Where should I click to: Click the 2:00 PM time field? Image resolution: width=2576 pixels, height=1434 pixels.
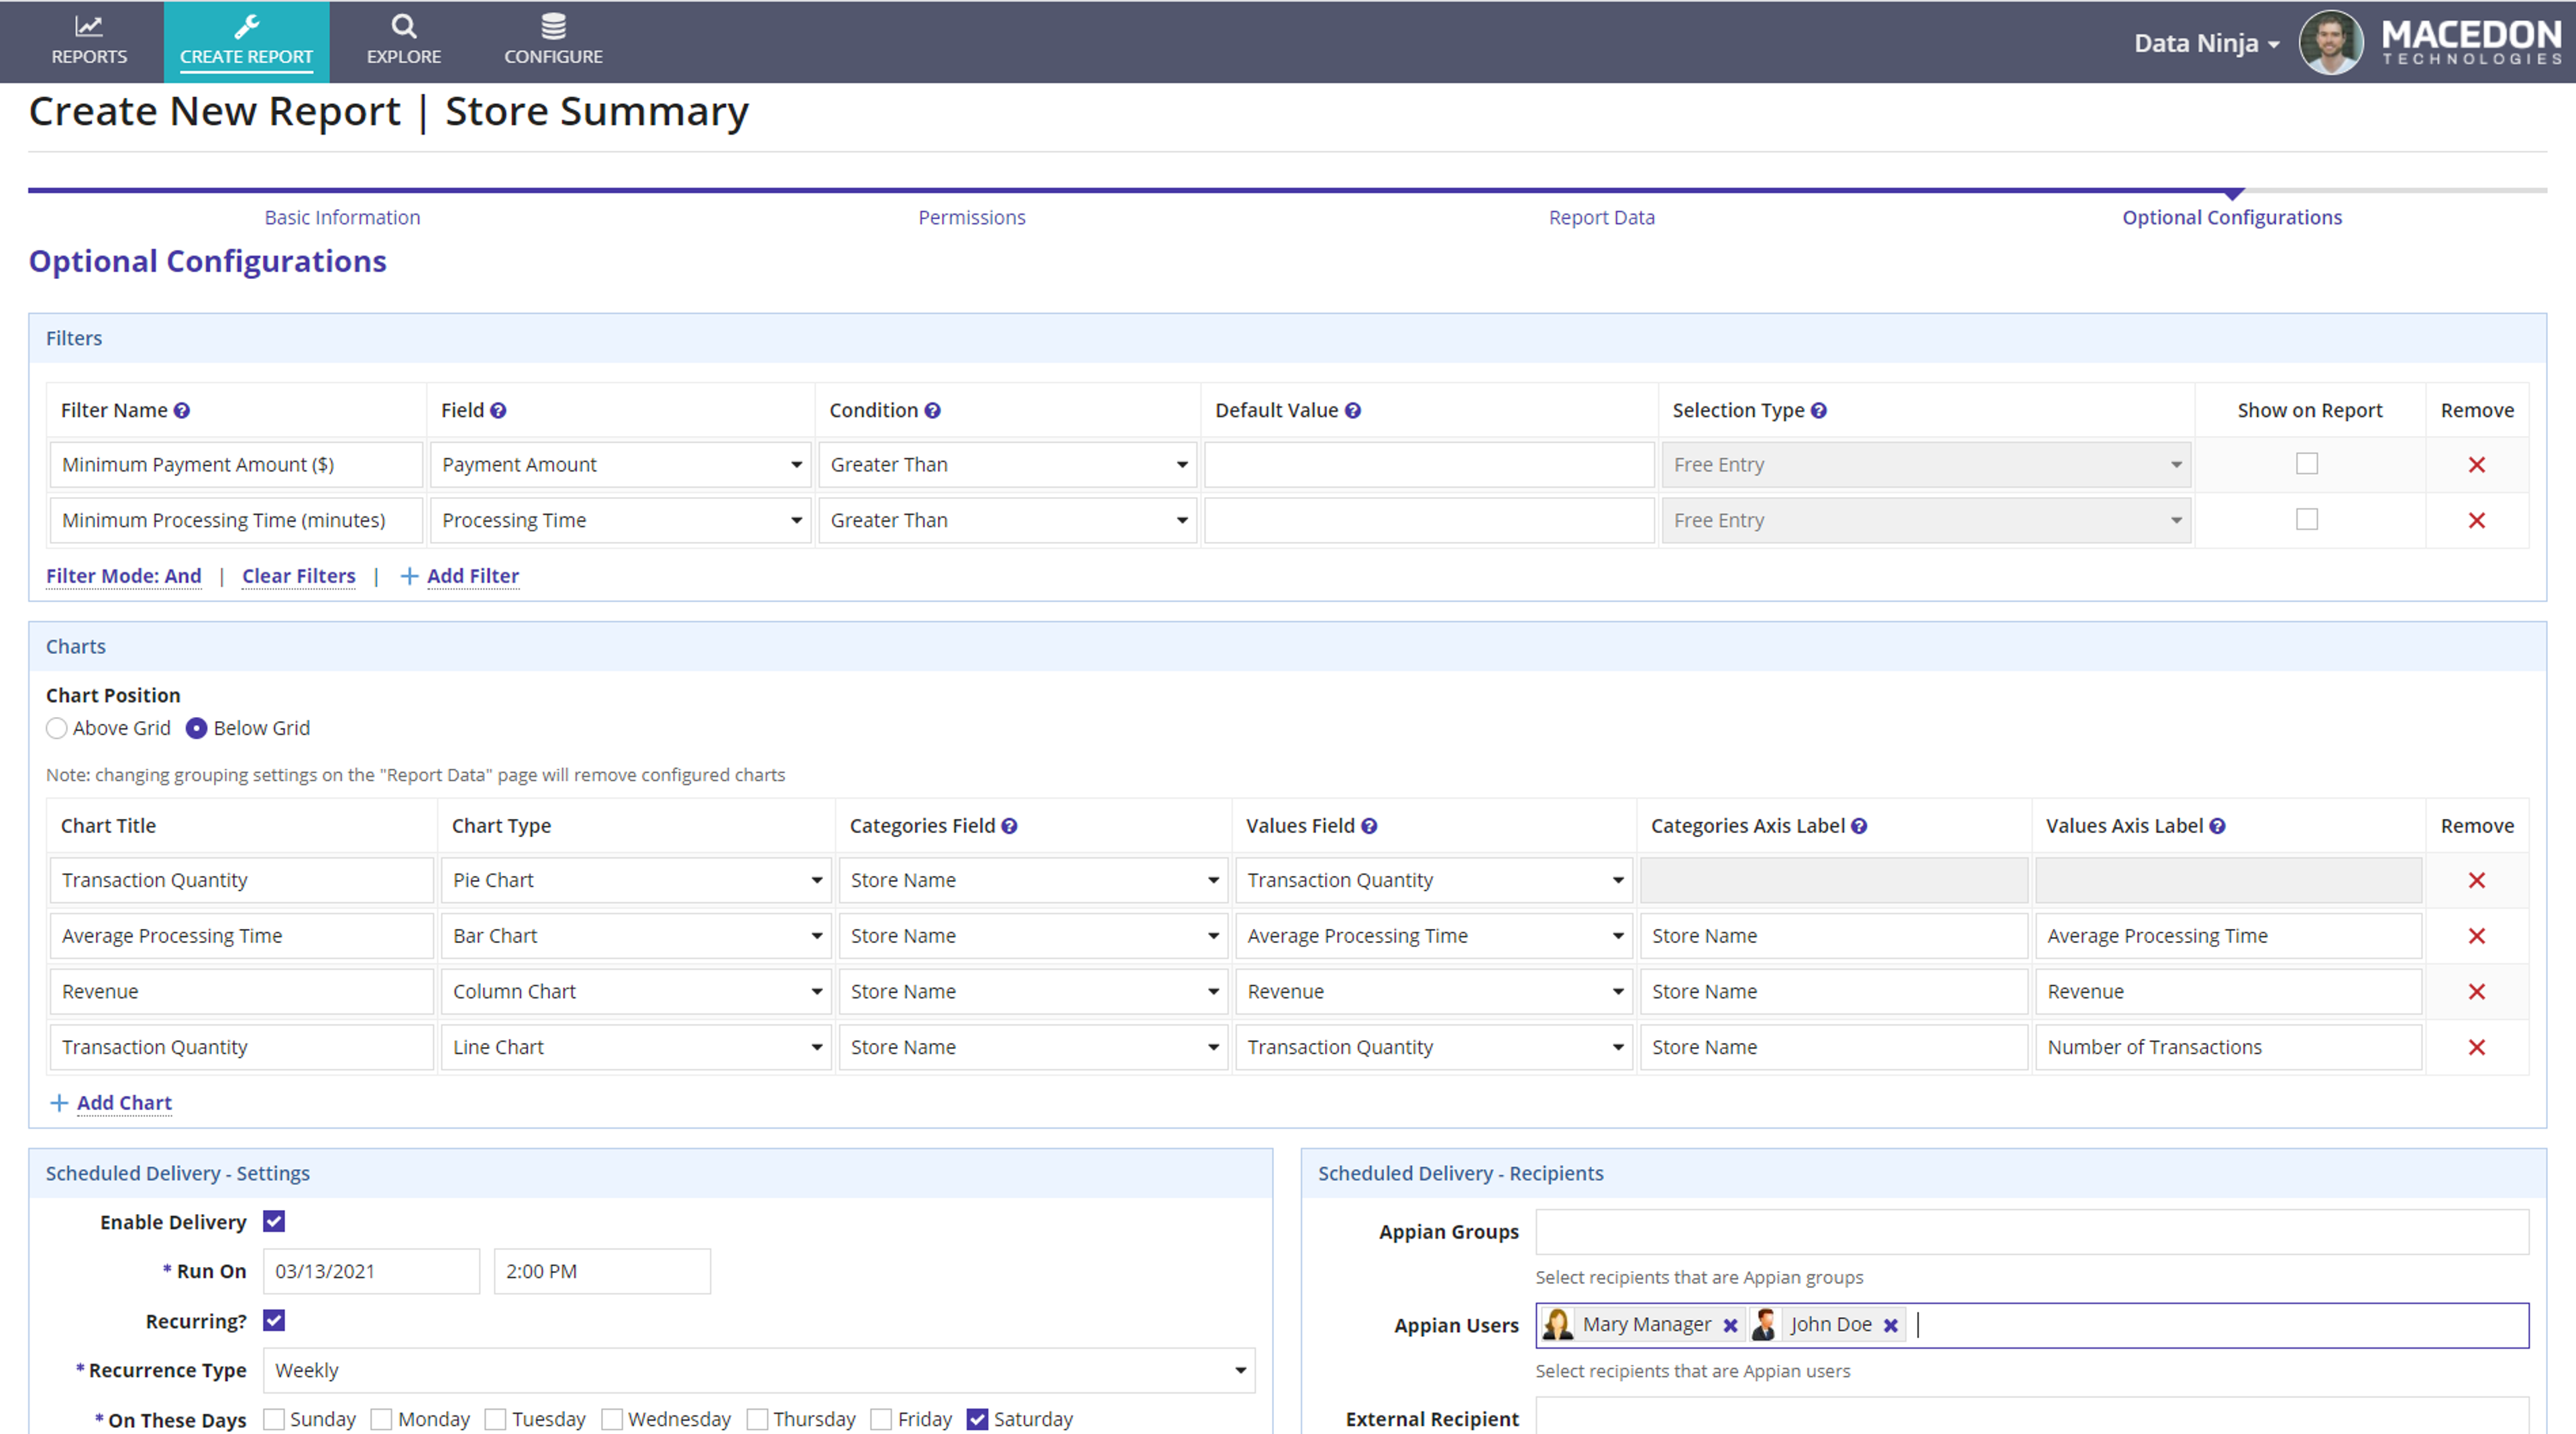coord(602,1271)
